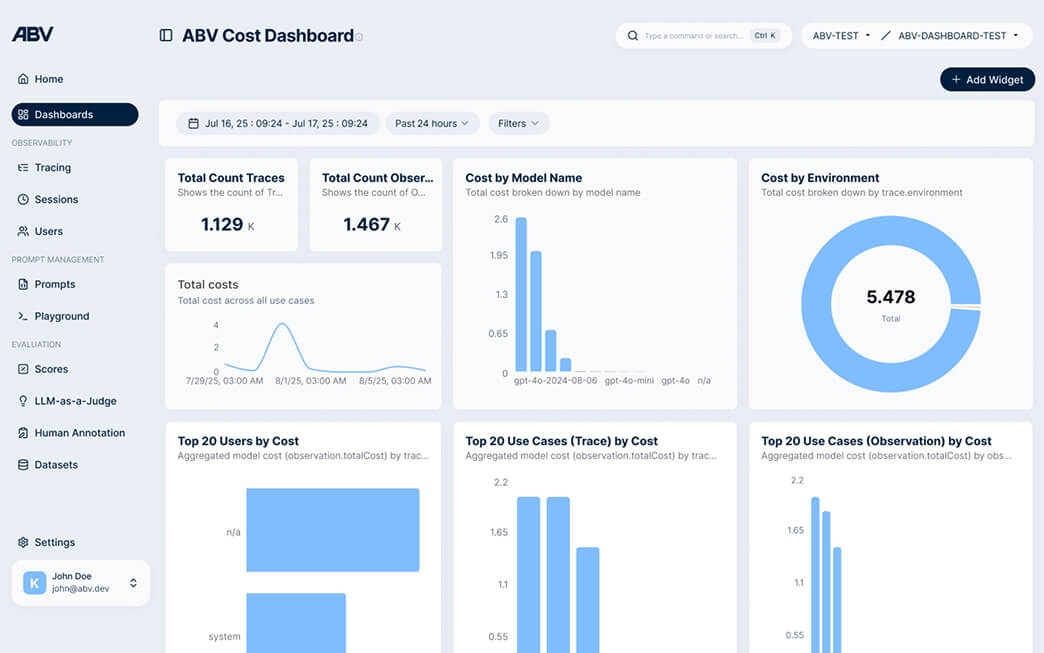Click the Datasets database icon

(23, 465)
